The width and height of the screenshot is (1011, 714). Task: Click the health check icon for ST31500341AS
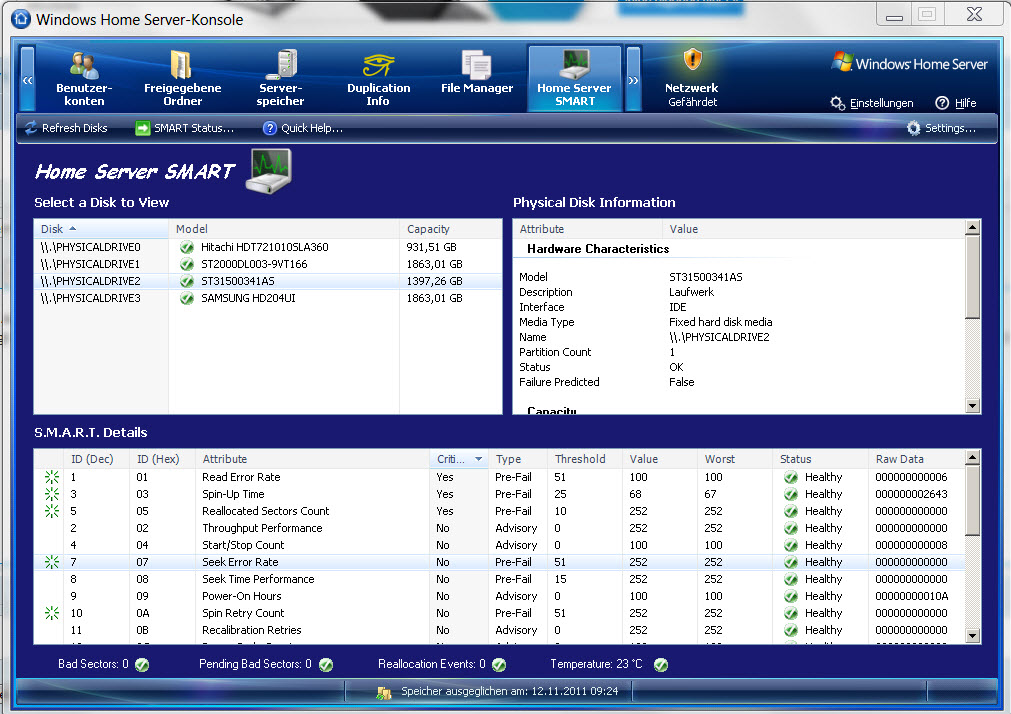[187, 281]
